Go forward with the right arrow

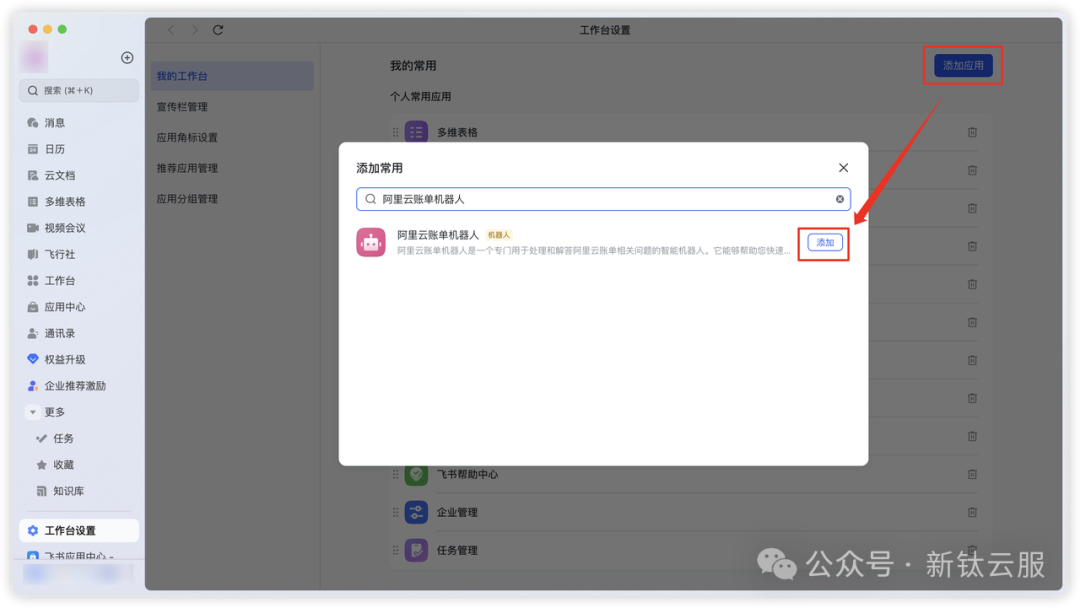[x=194, y=30]
